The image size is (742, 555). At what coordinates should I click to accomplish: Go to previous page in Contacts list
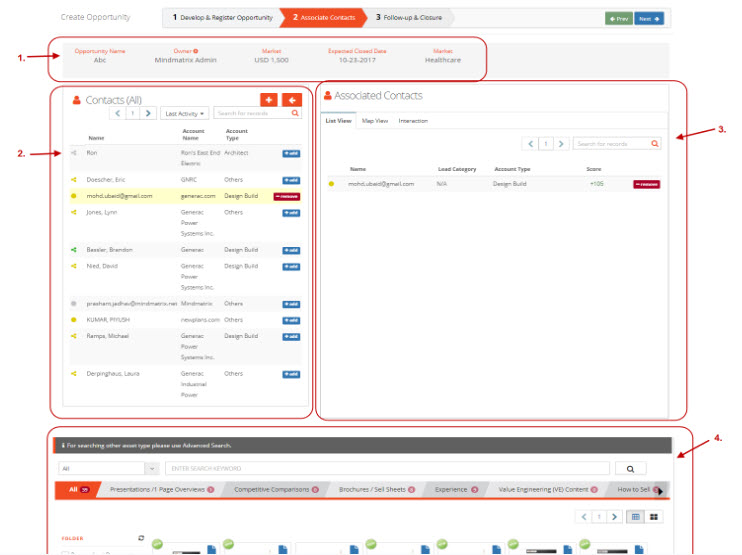click(117, 114)
